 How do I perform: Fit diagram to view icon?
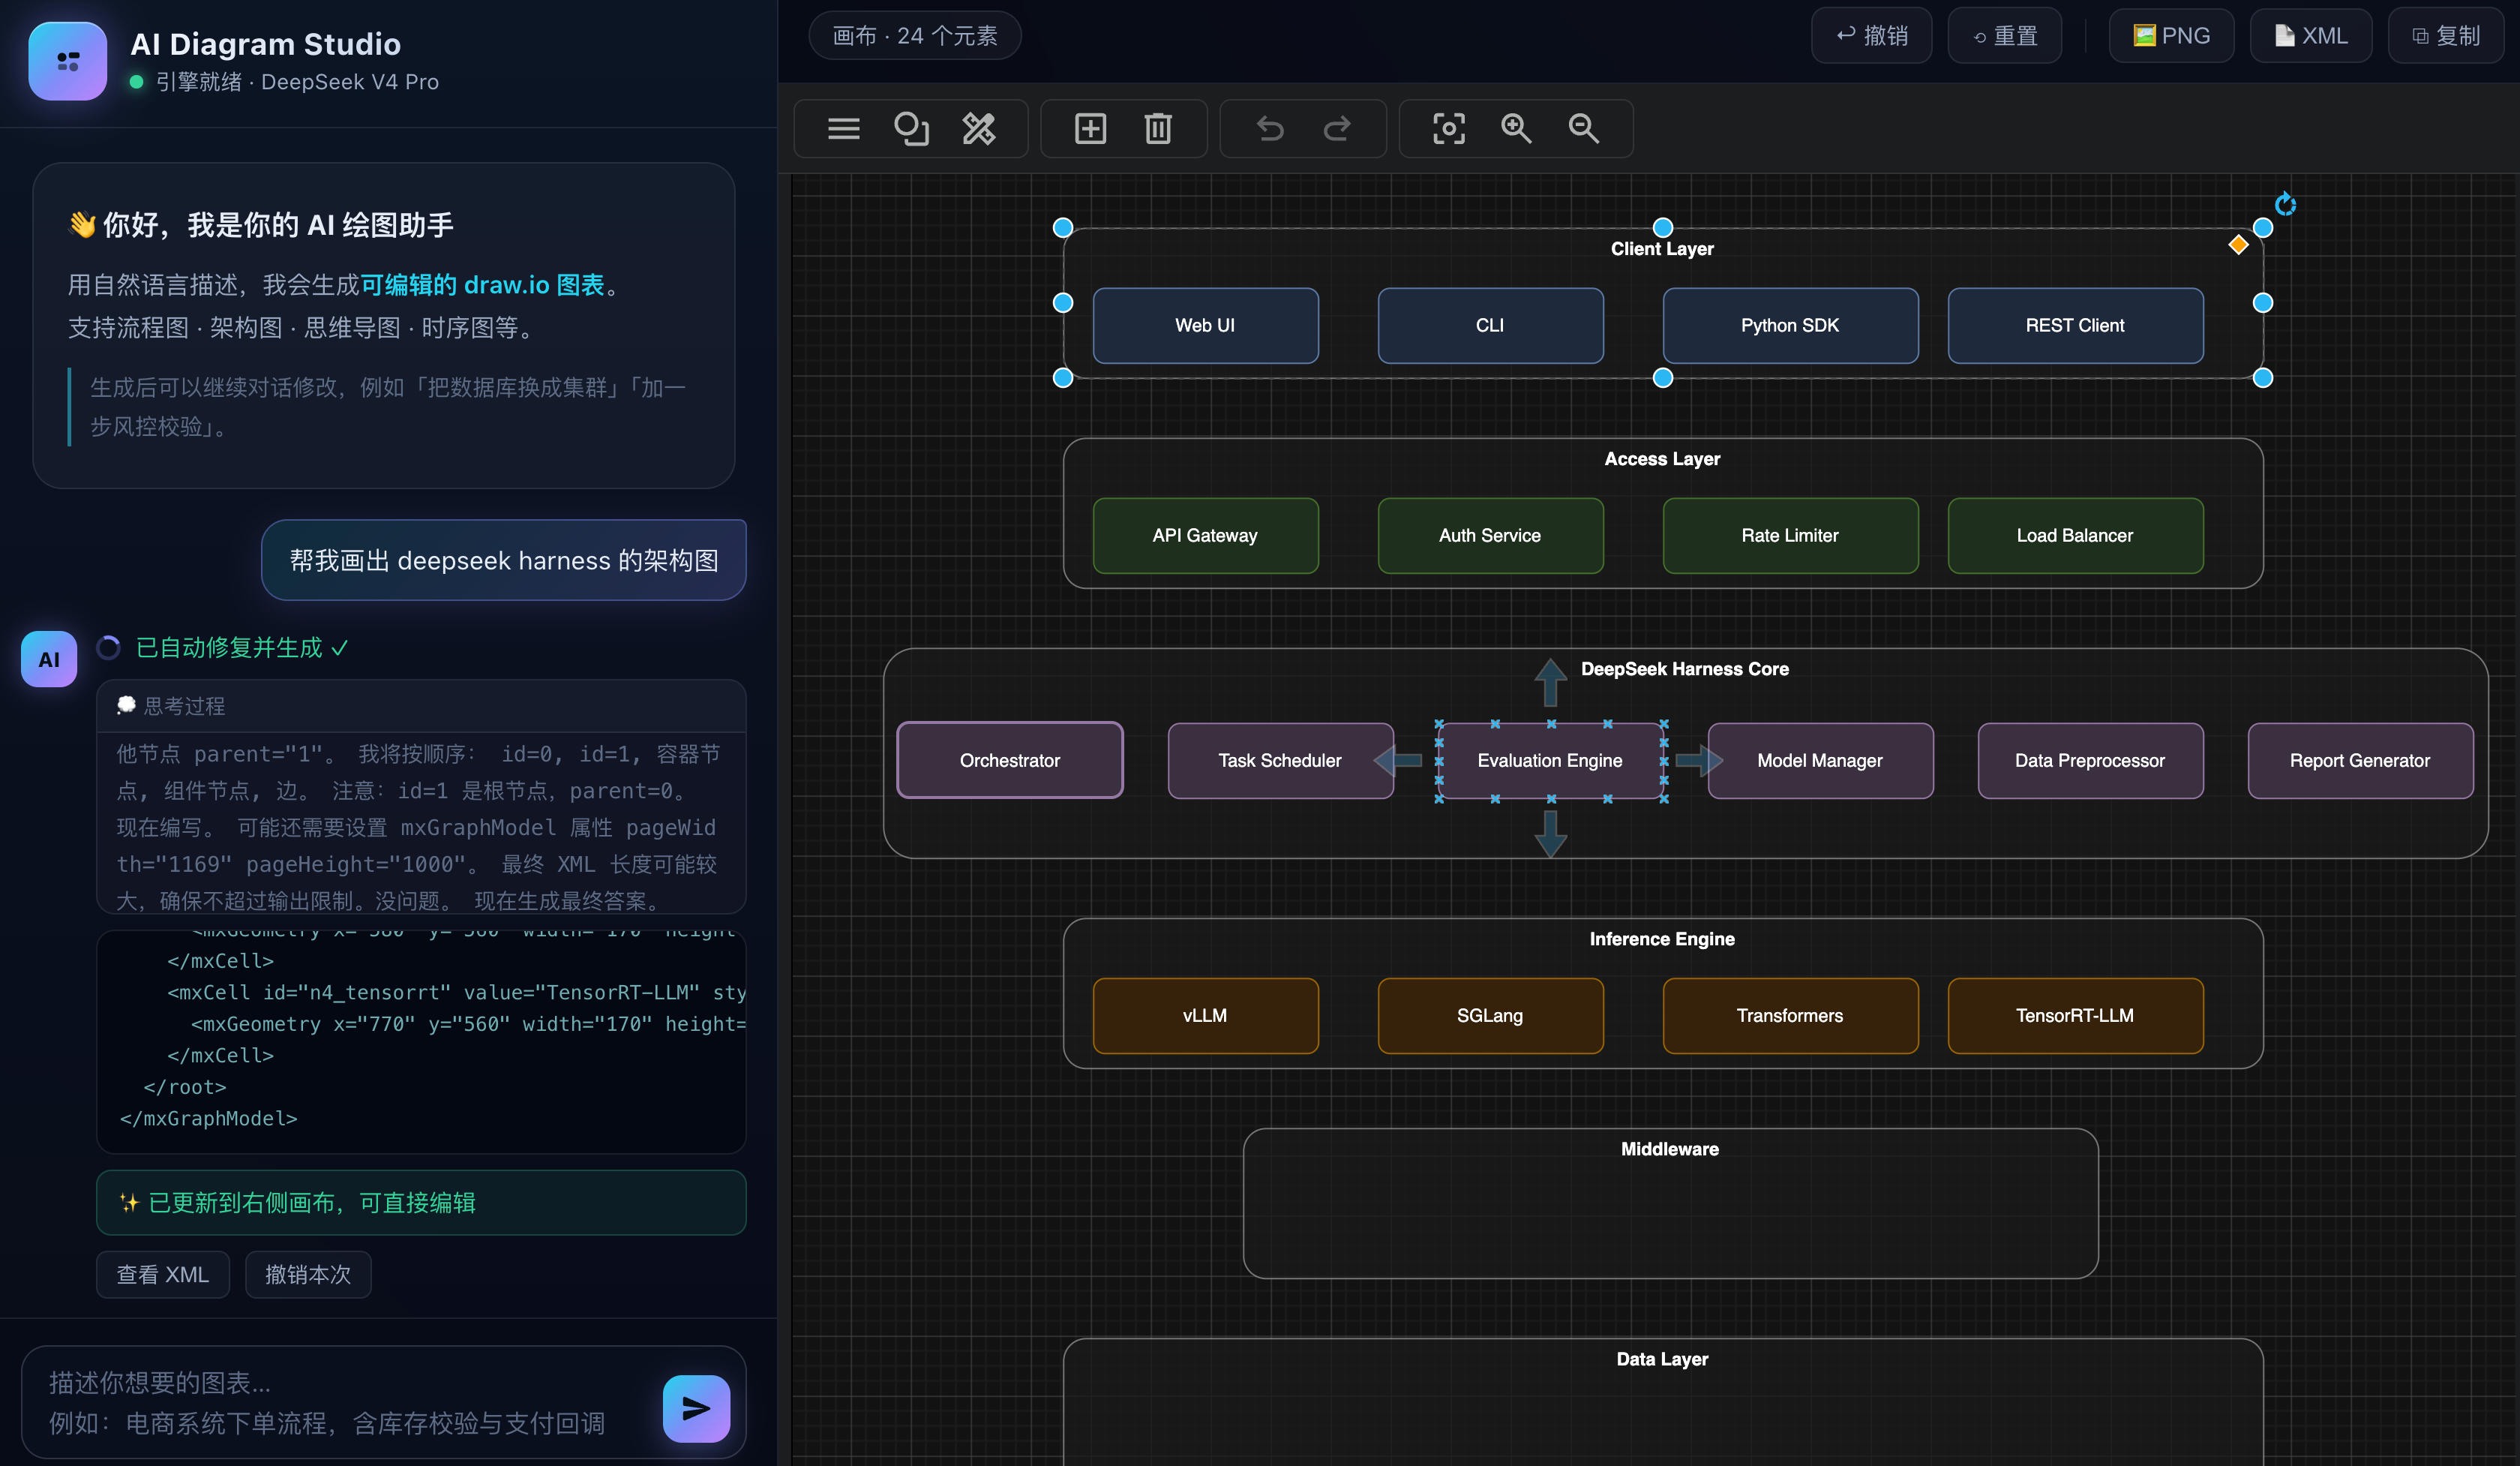(x=1449, y=129)
